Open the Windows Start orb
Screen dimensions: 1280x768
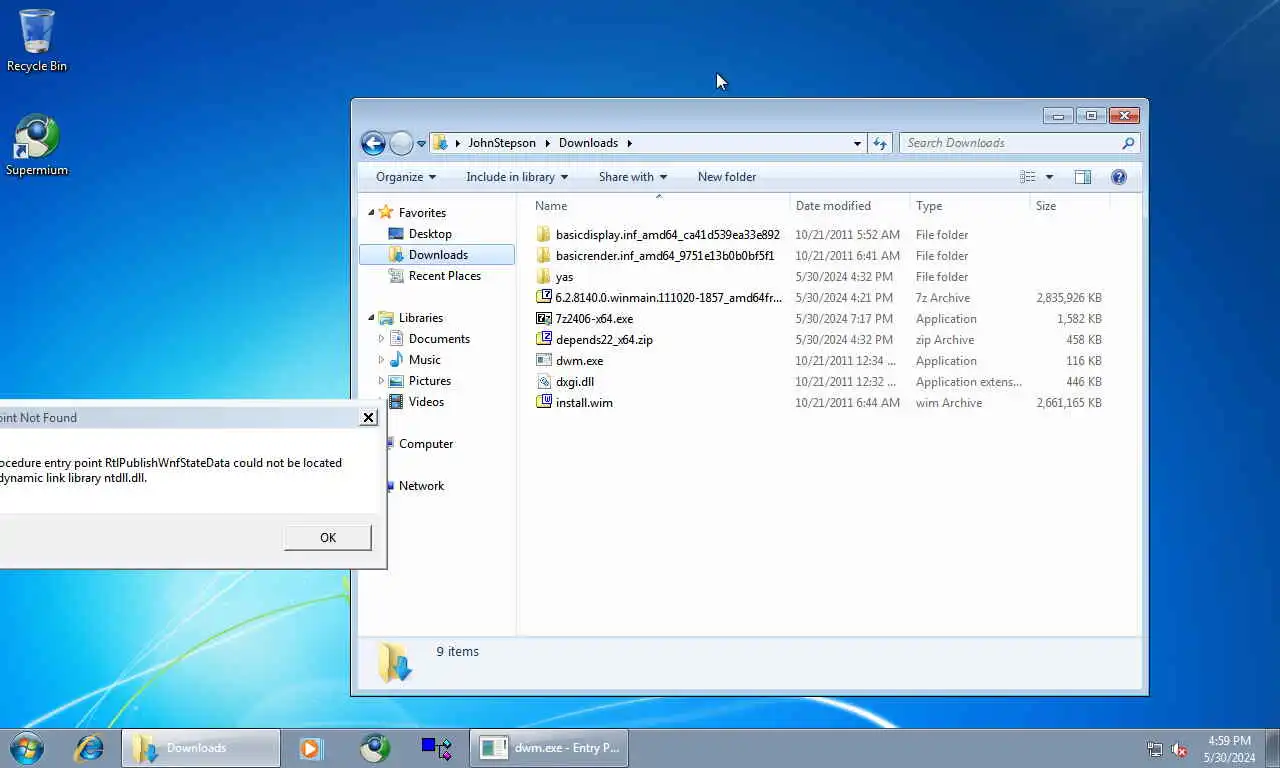point(27,748)
